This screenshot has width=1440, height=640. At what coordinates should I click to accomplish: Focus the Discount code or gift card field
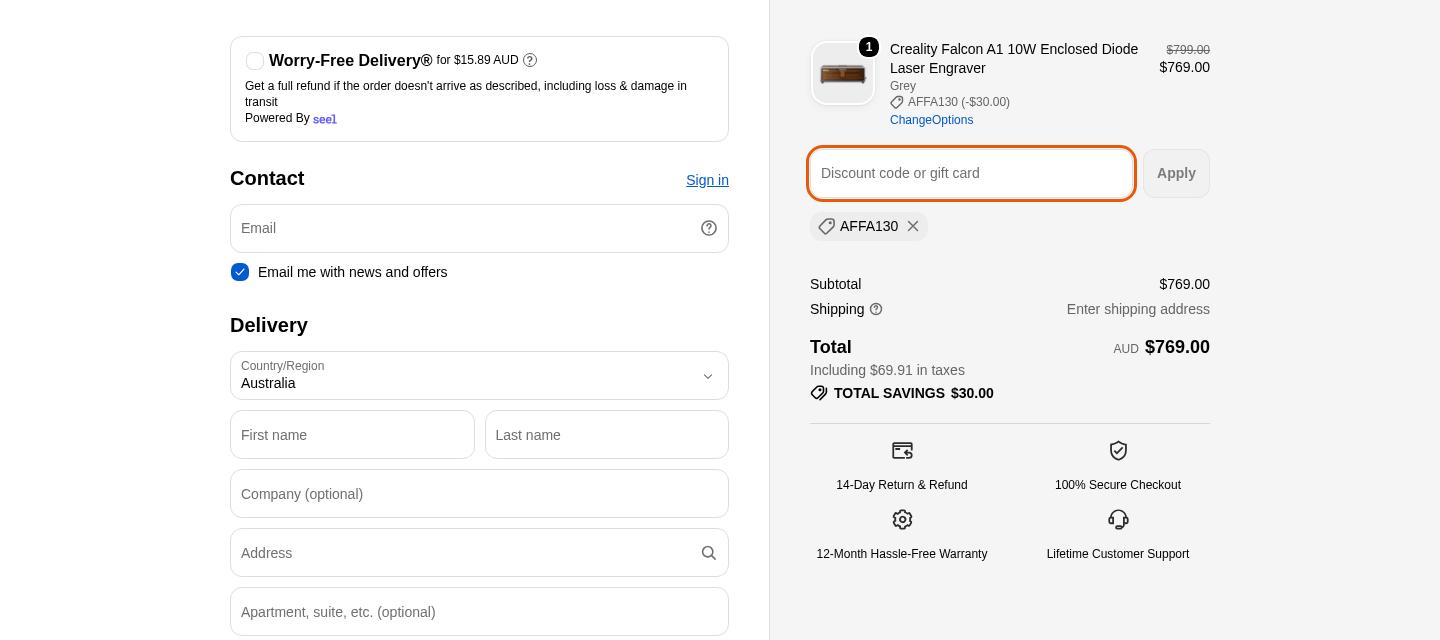click(x=971, y=173)
